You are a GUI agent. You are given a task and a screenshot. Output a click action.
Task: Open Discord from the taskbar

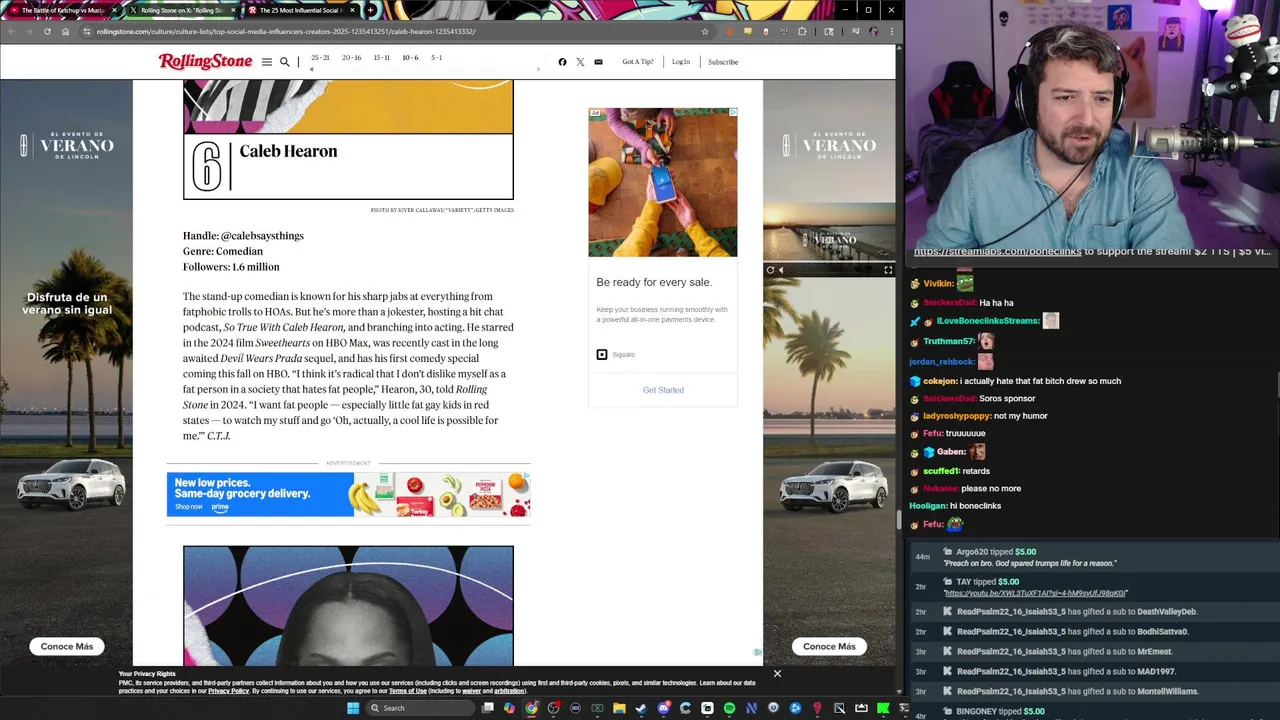coord(663,708)
